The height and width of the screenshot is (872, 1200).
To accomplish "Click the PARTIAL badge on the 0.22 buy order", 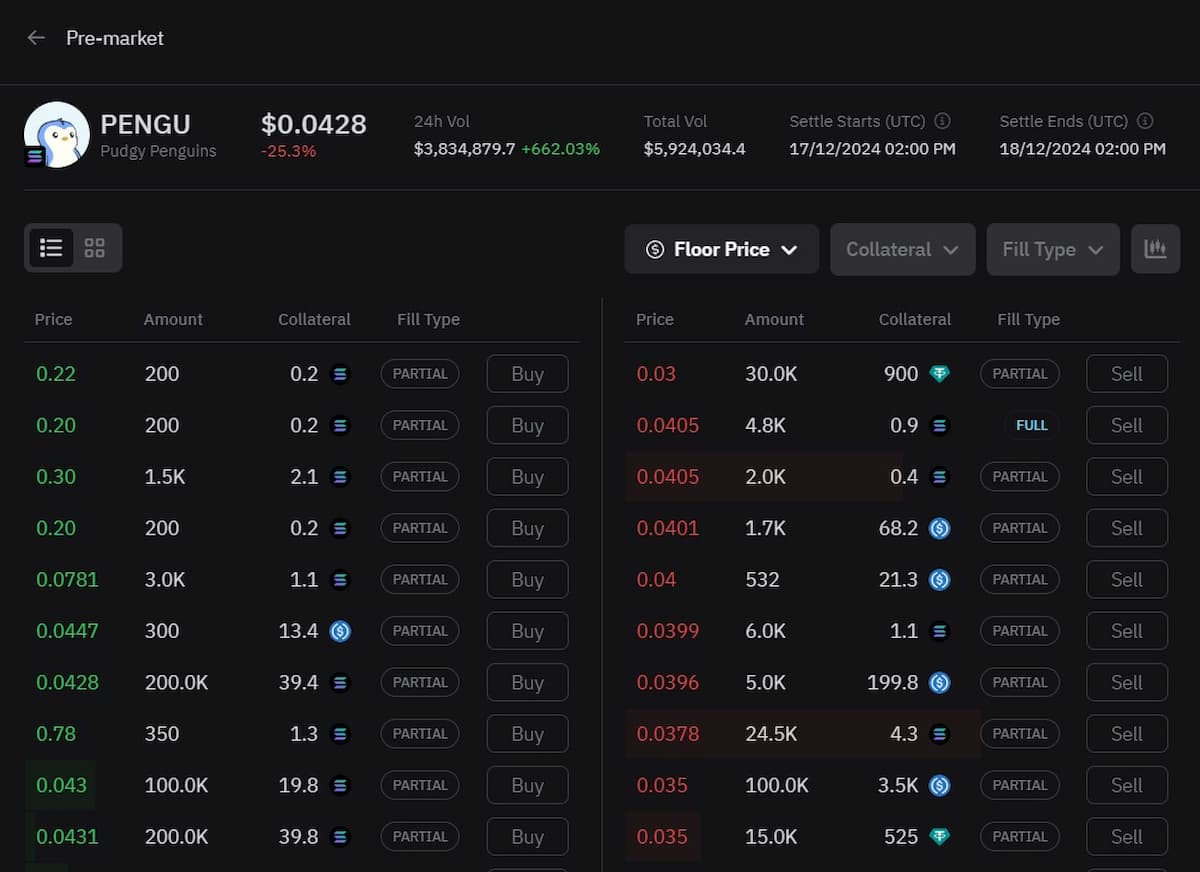I will tap(419, 373).
